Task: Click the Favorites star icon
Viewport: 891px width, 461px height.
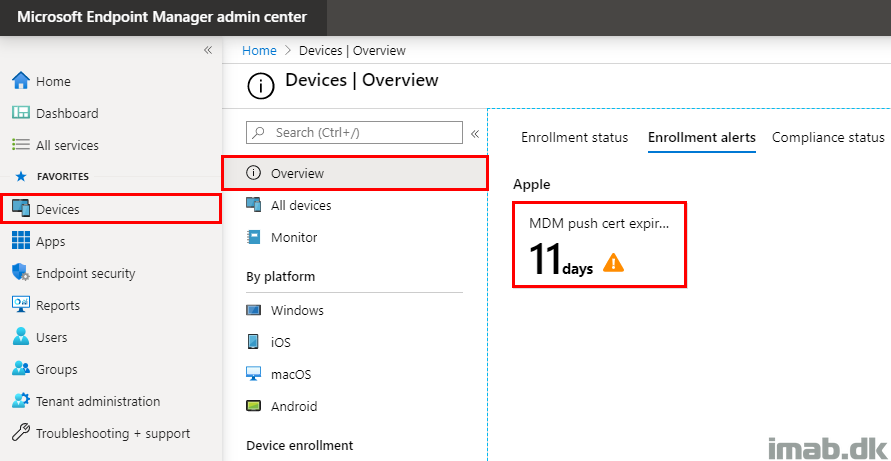Action: tap(21, 177)
